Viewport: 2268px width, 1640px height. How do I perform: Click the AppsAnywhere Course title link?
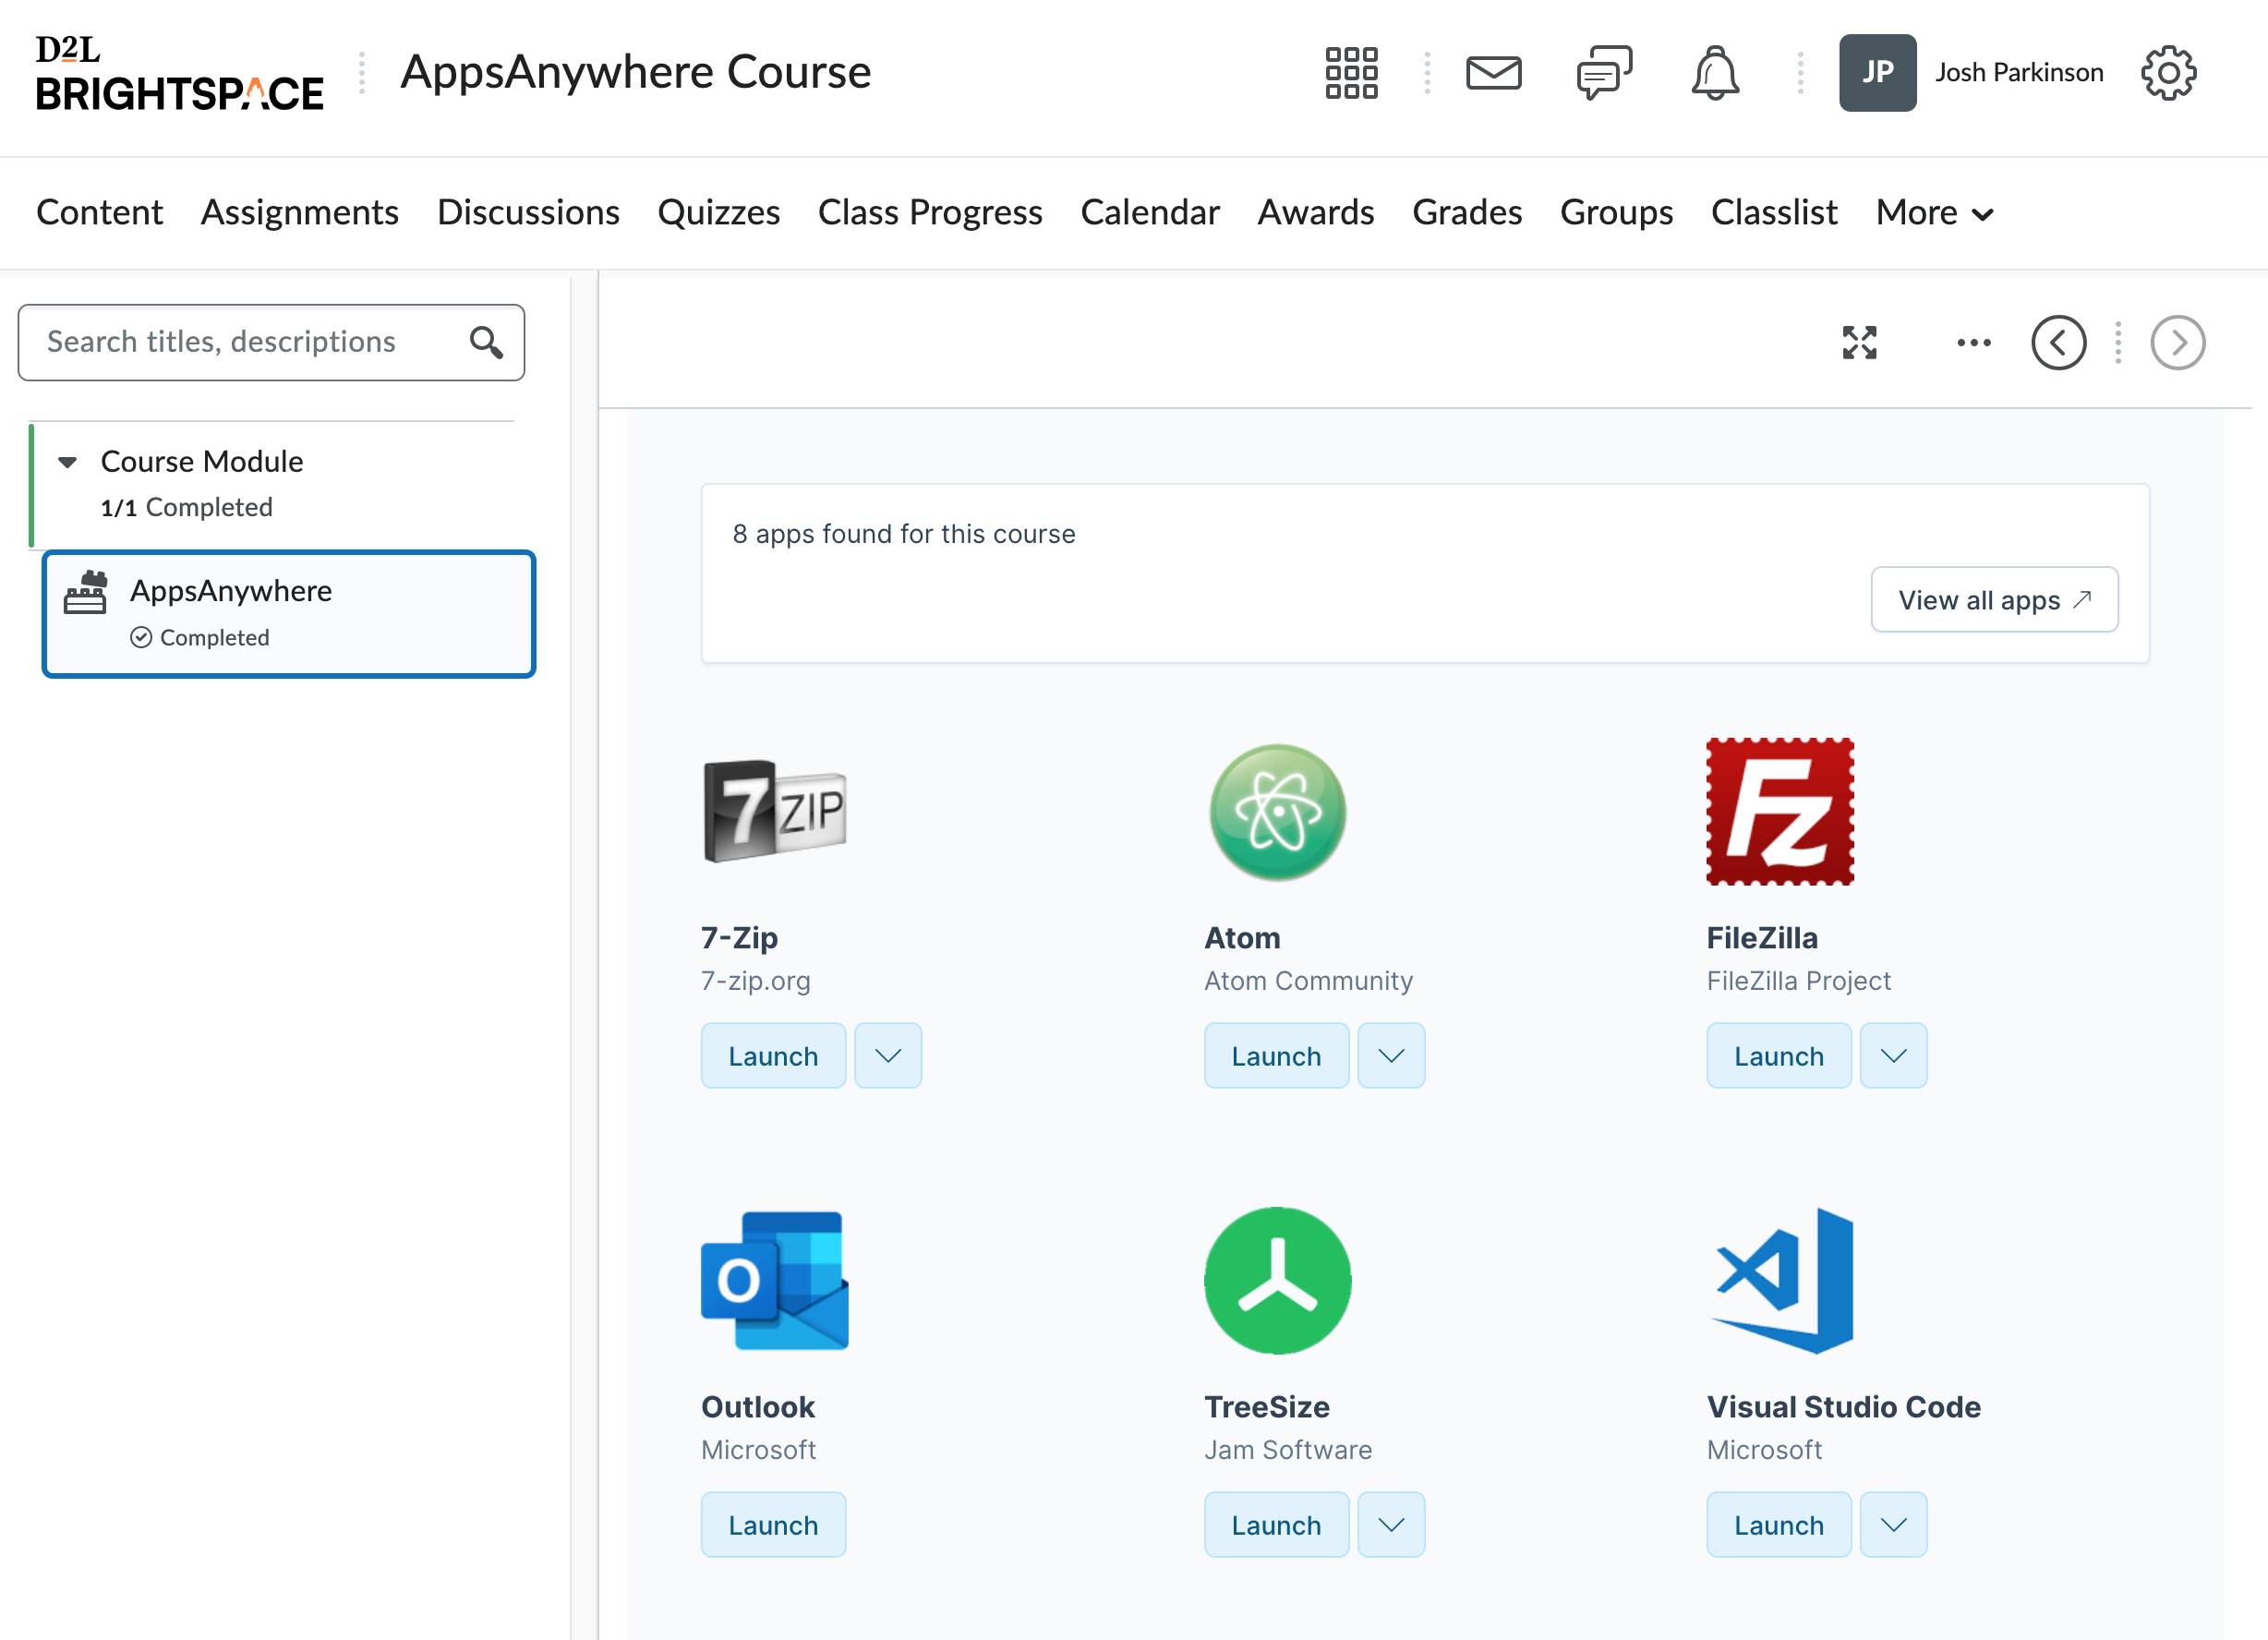point(635,72)
